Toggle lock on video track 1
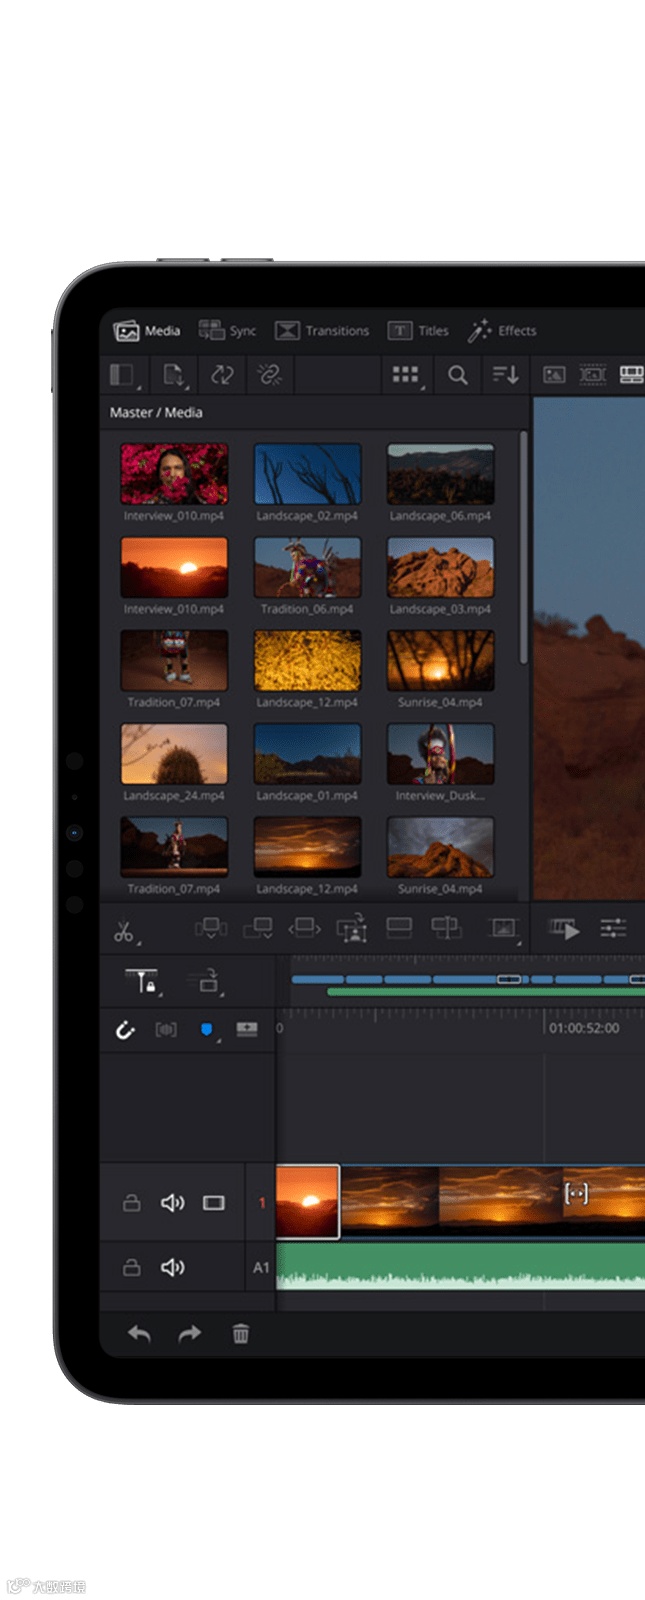 coord(131,1202)
